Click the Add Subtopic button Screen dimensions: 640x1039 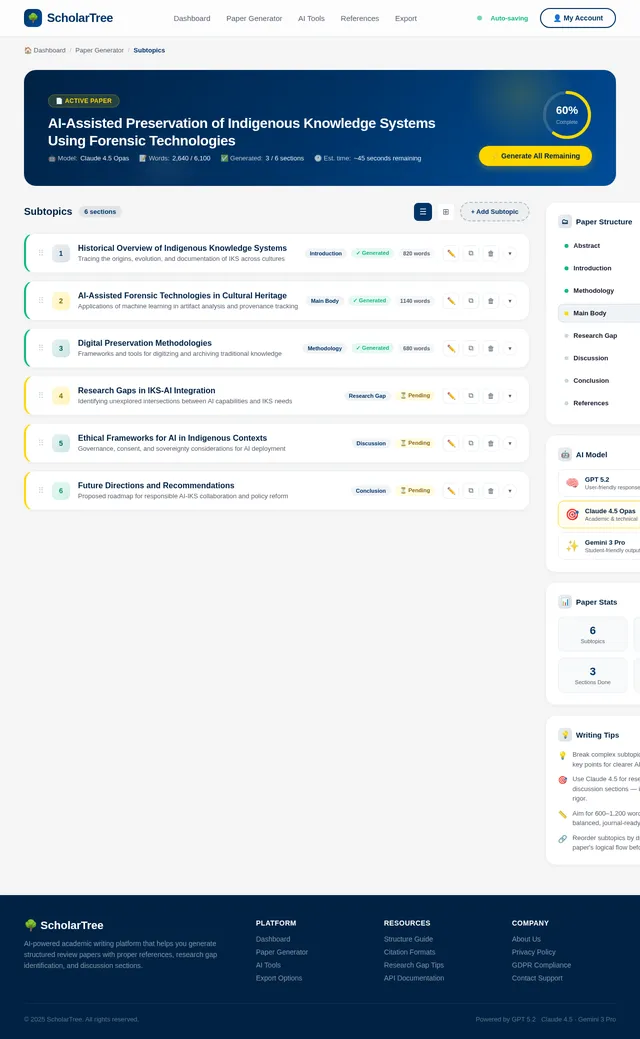tap(494, 212)
